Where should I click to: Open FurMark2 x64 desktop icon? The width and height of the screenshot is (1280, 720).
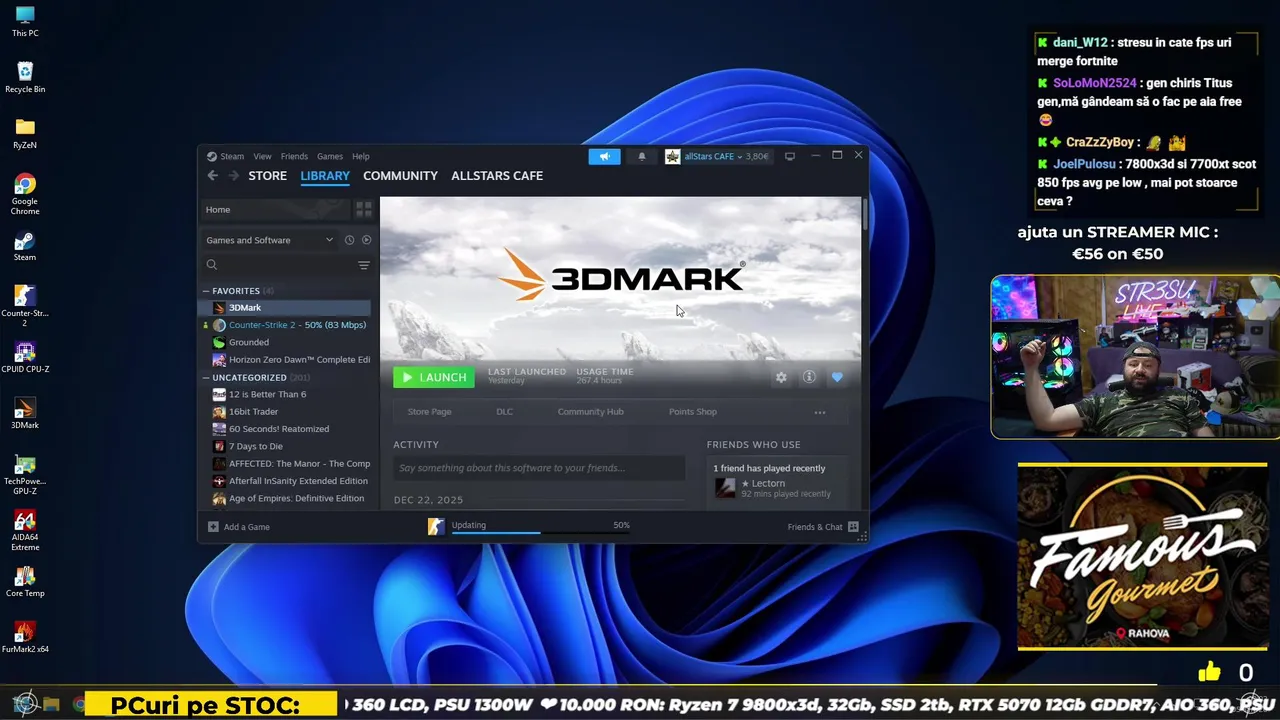[x=25, y=638]
